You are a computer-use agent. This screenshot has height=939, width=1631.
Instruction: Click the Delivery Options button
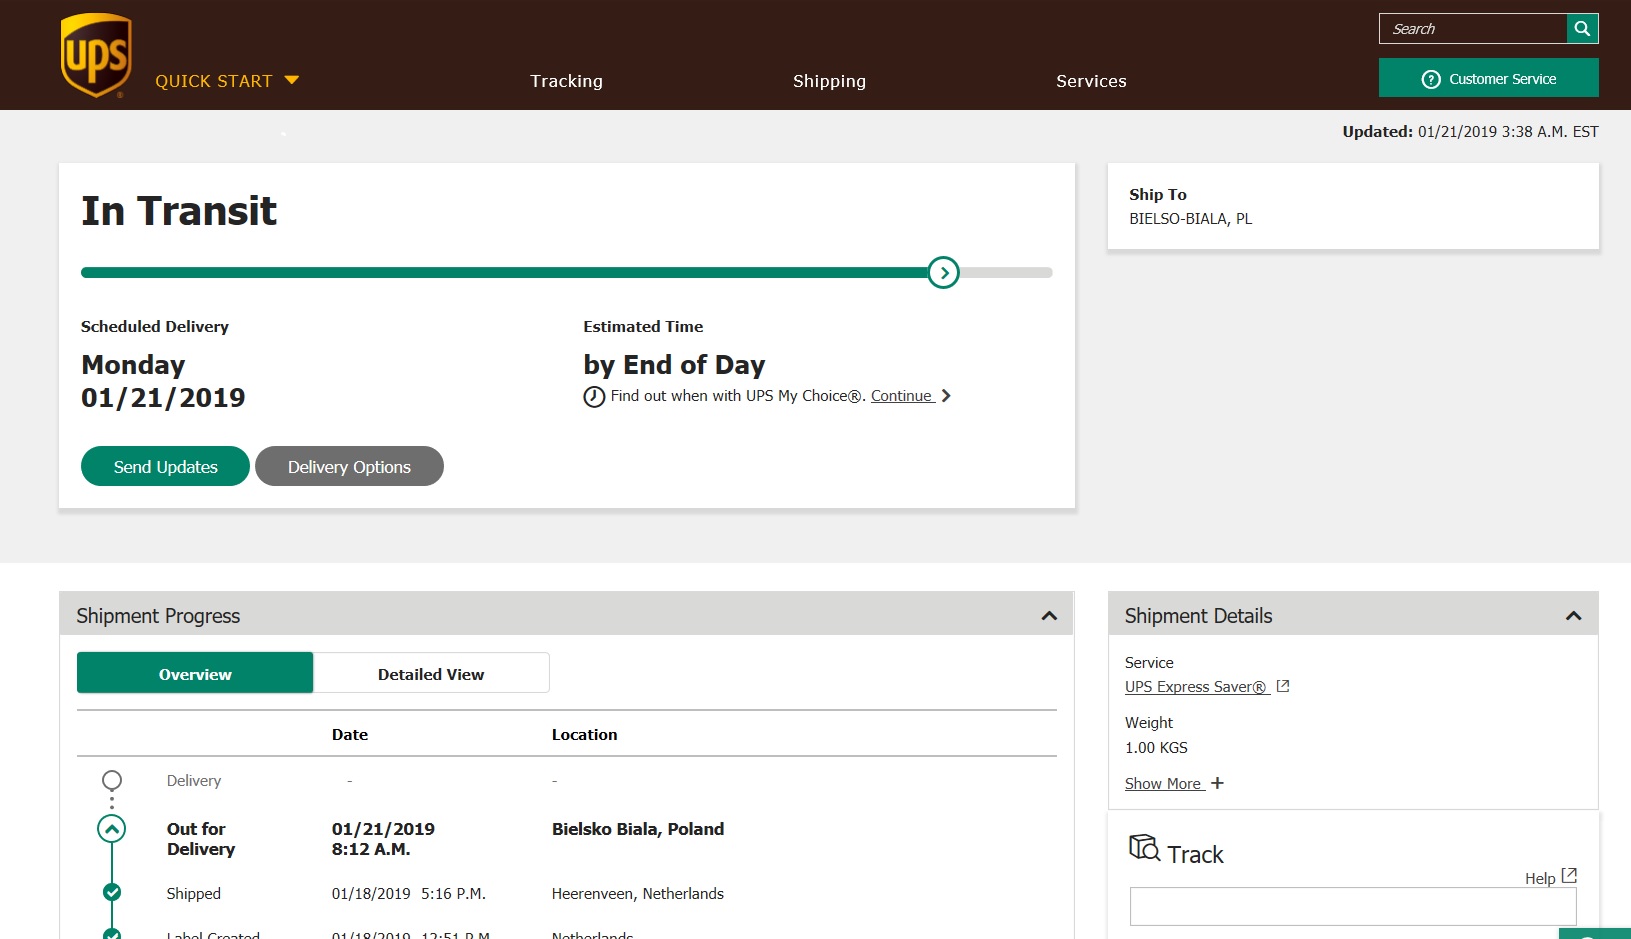[x=349, y=466]
